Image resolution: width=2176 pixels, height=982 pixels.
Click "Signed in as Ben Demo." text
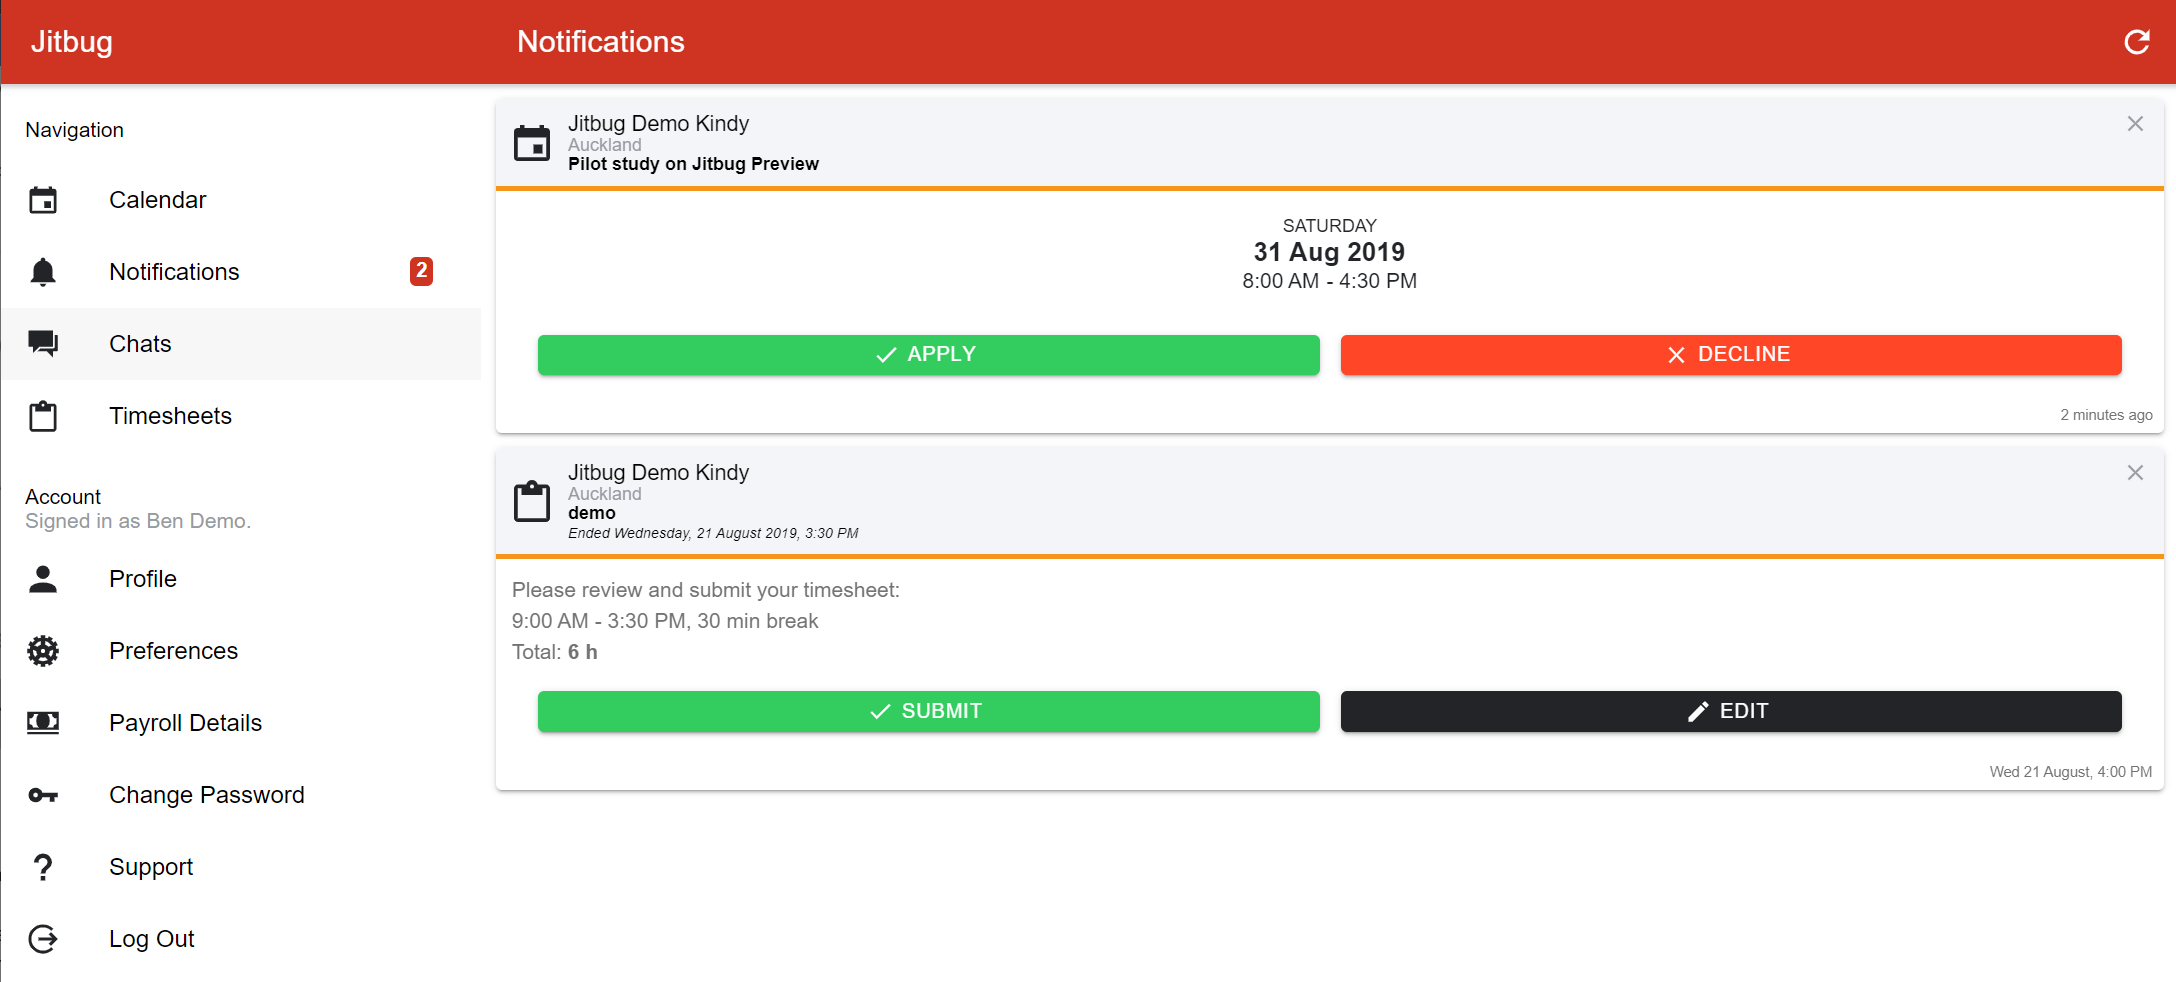click(x=138, y=521)
